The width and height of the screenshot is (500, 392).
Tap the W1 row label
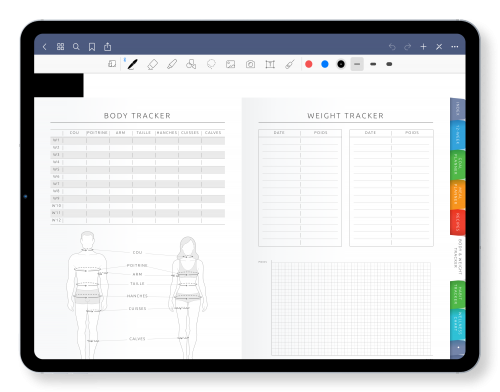coord(56,140)
